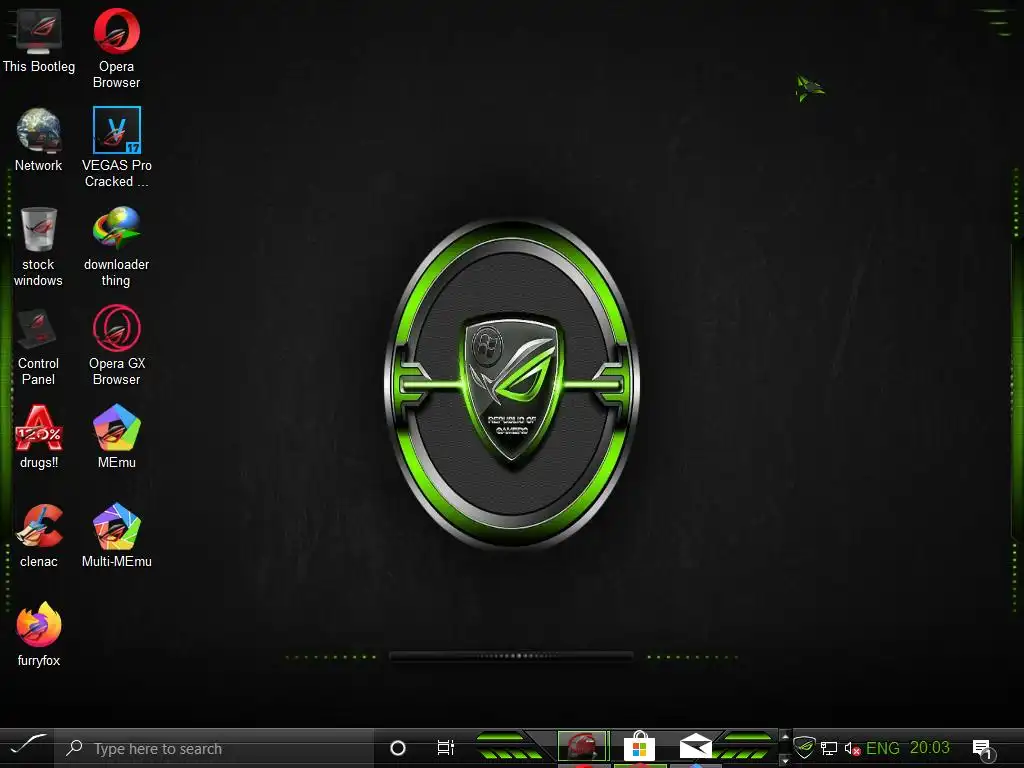Open the Mail app on taskbar
The height and width of the screenshot is (768, 1024).
point(696,746)
